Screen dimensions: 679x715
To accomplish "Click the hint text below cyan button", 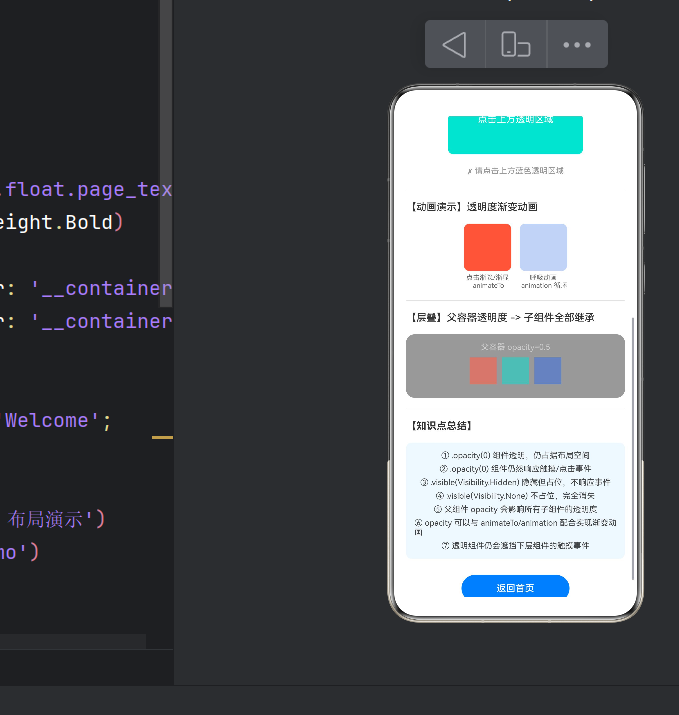I will click(515, 171).
